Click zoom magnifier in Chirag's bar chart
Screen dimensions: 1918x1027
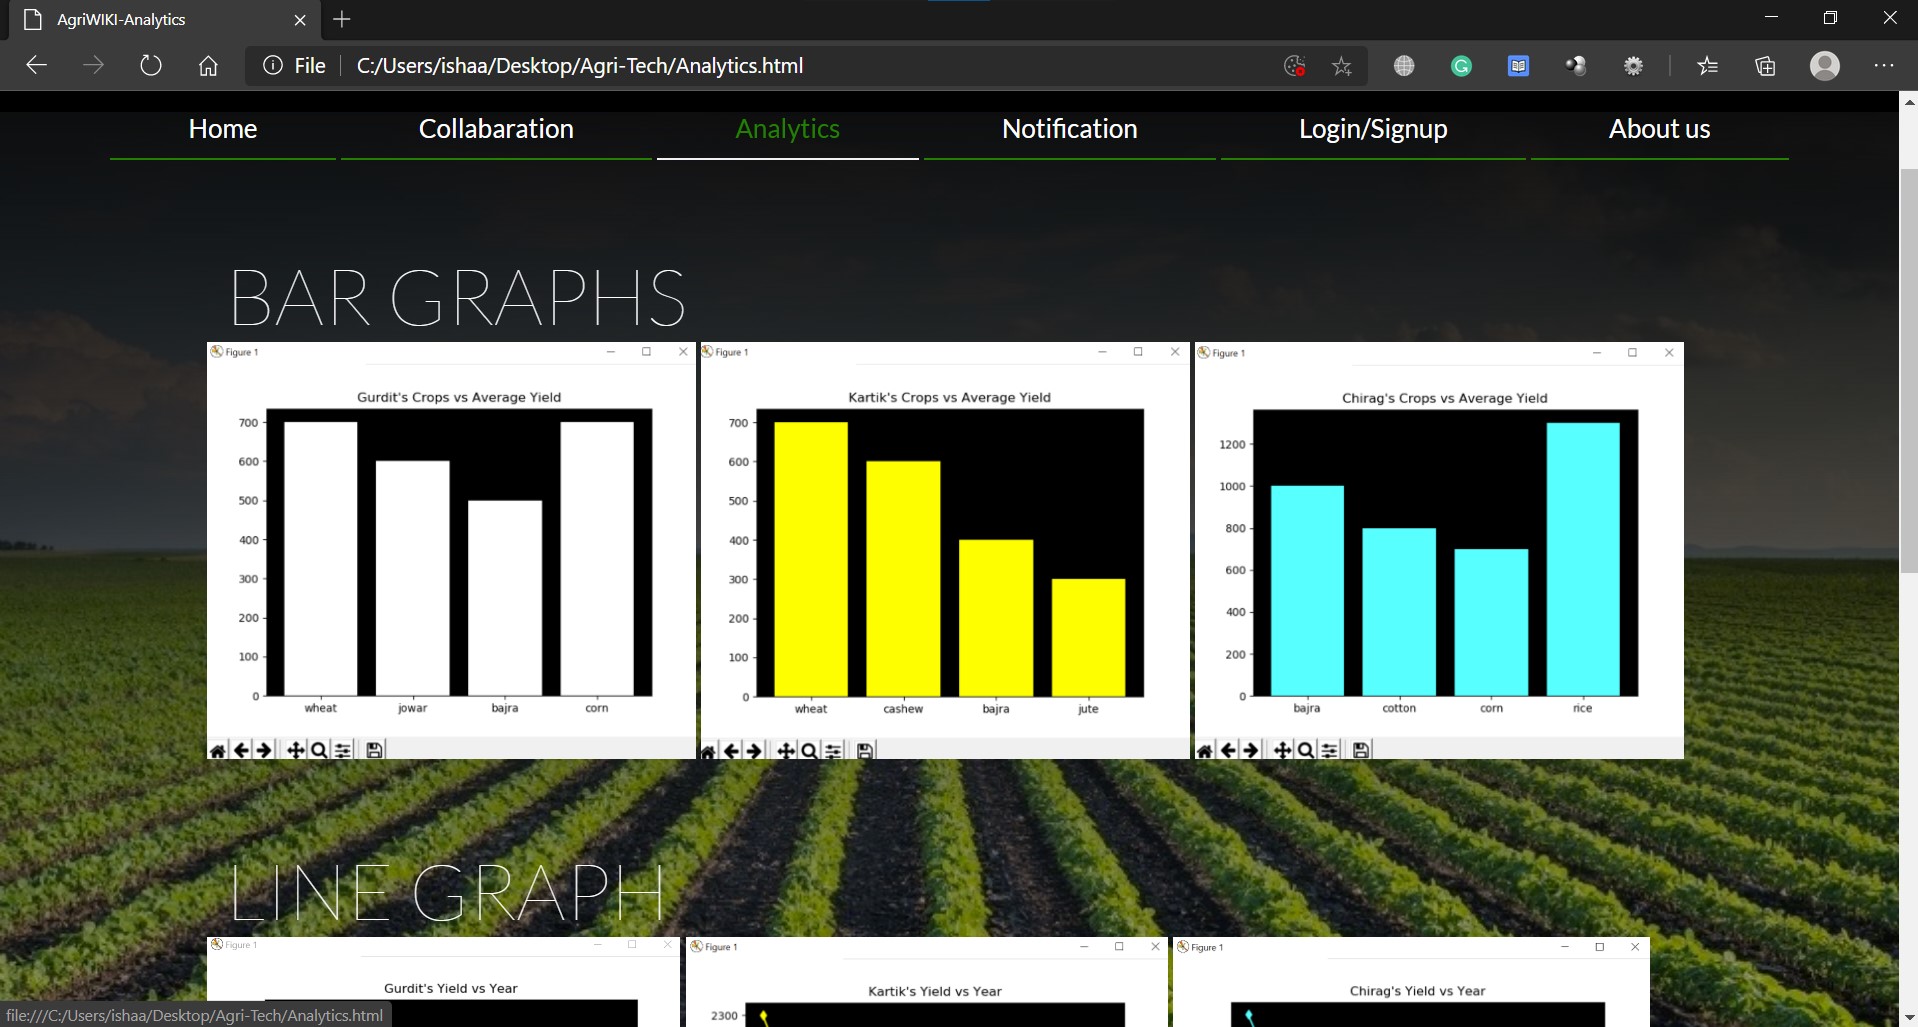pos(1305,750)
